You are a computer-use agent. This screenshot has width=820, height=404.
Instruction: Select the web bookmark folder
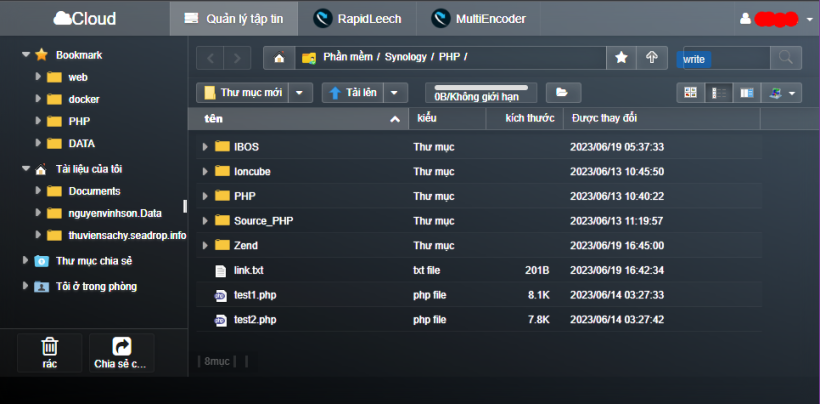pyautogui.click(x=78, y=77)
